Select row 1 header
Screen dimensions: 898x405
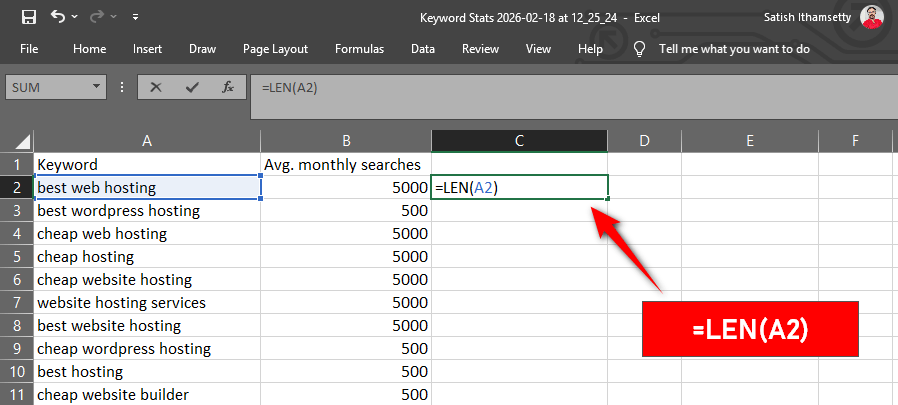point(17,165)
